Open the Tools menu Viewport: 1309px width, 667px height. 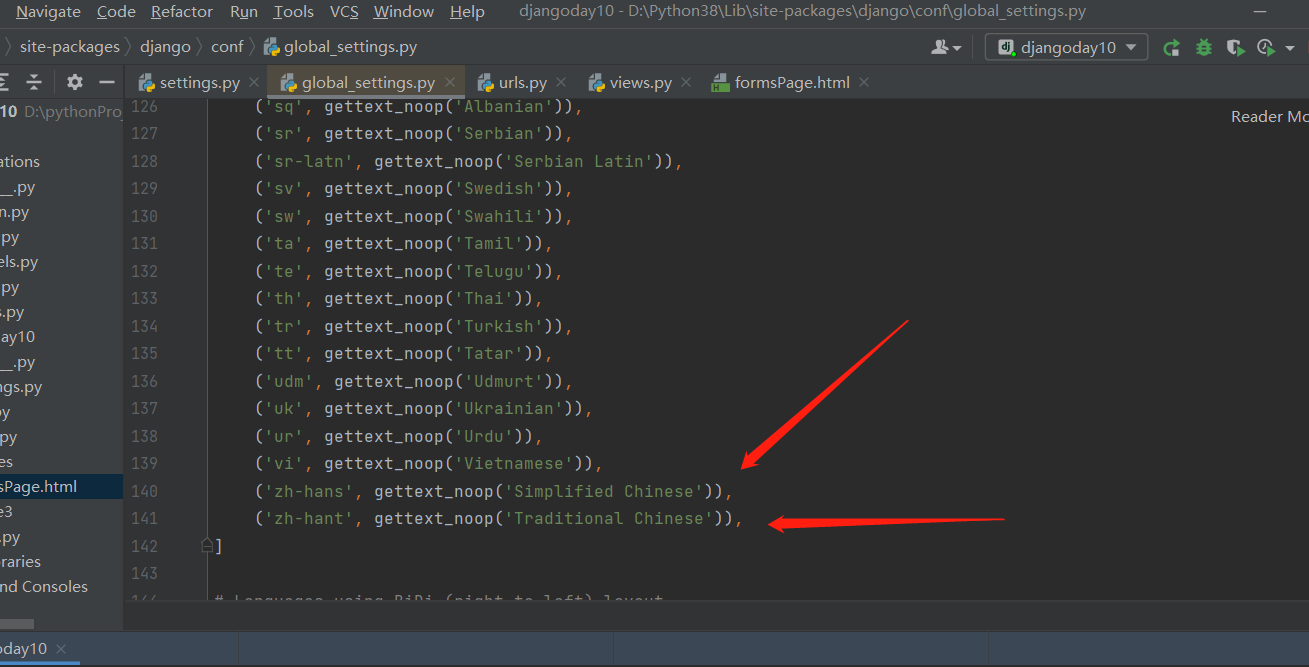(293, 12)
